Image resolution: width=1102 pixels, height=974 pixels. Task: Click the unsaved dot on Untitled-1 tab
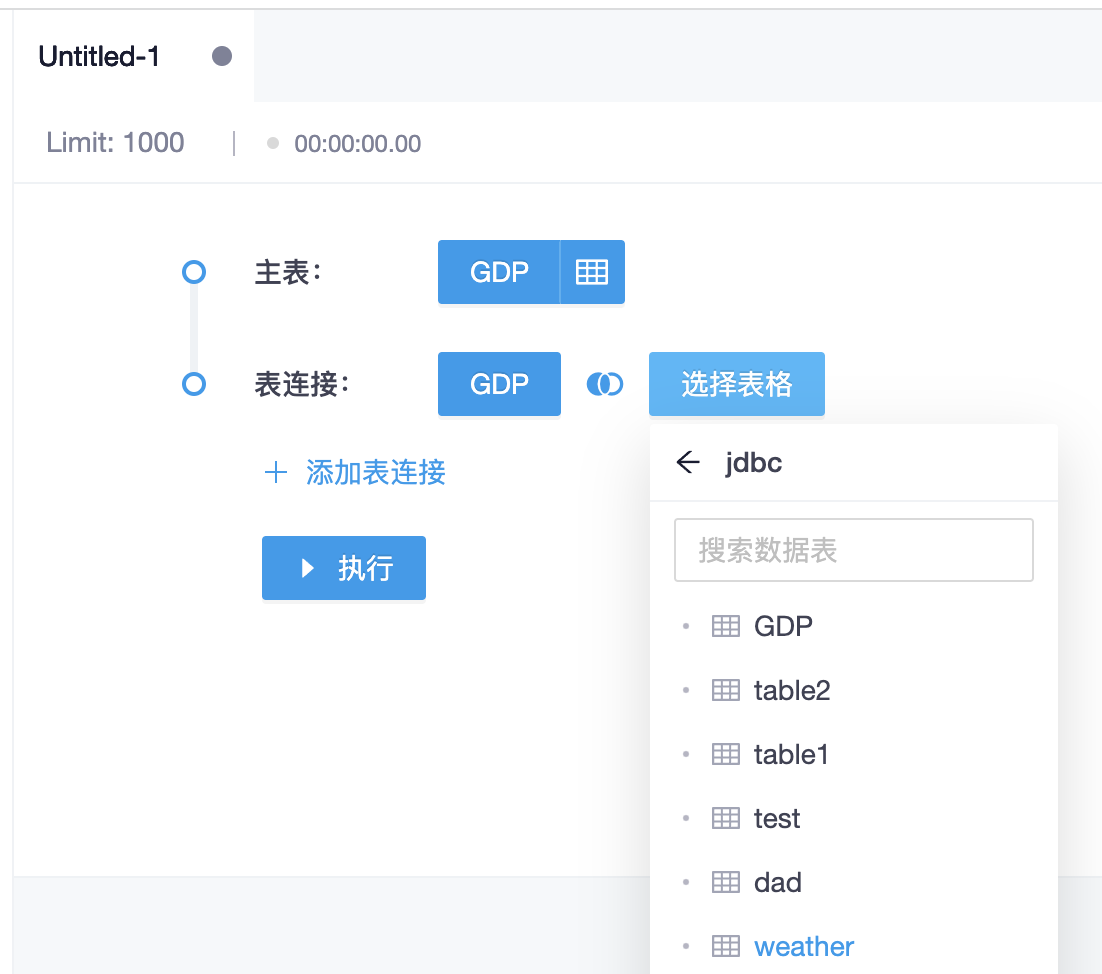click(x=222, y=57)
